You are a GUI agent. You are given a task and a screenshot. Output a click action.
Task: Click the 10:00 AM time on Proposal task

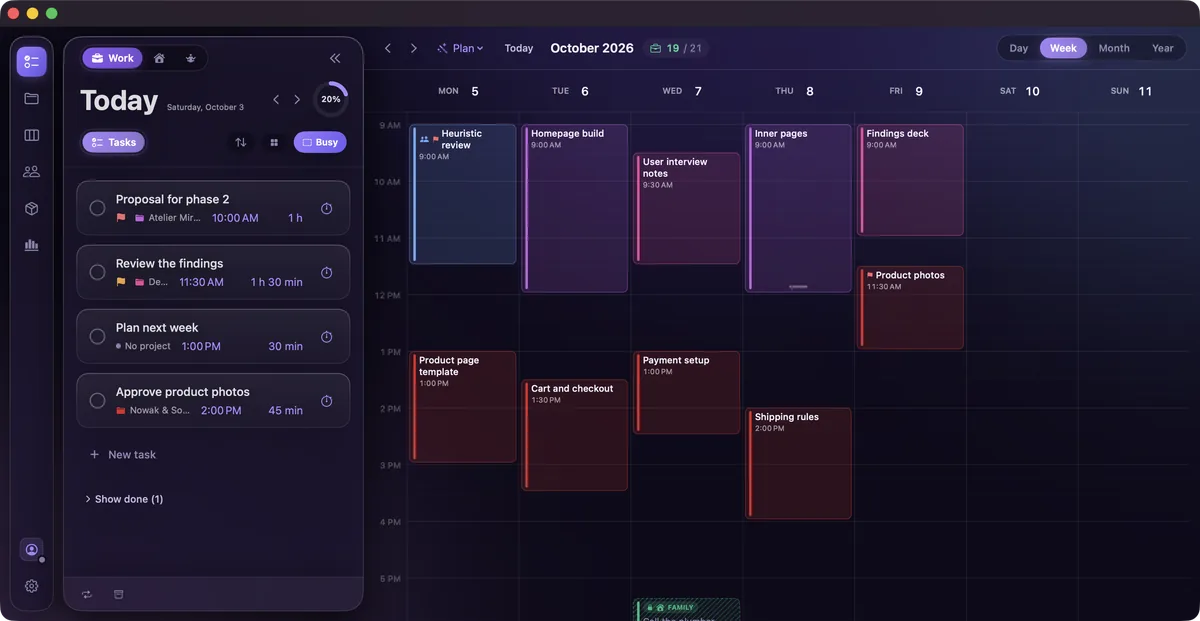click(235, 218)
